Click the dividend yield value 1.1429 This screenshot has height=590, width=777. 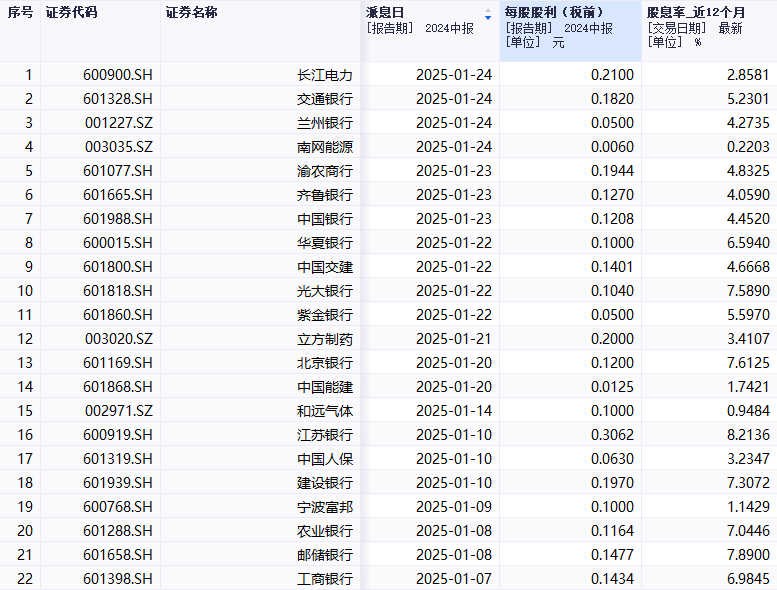(748, 507)
